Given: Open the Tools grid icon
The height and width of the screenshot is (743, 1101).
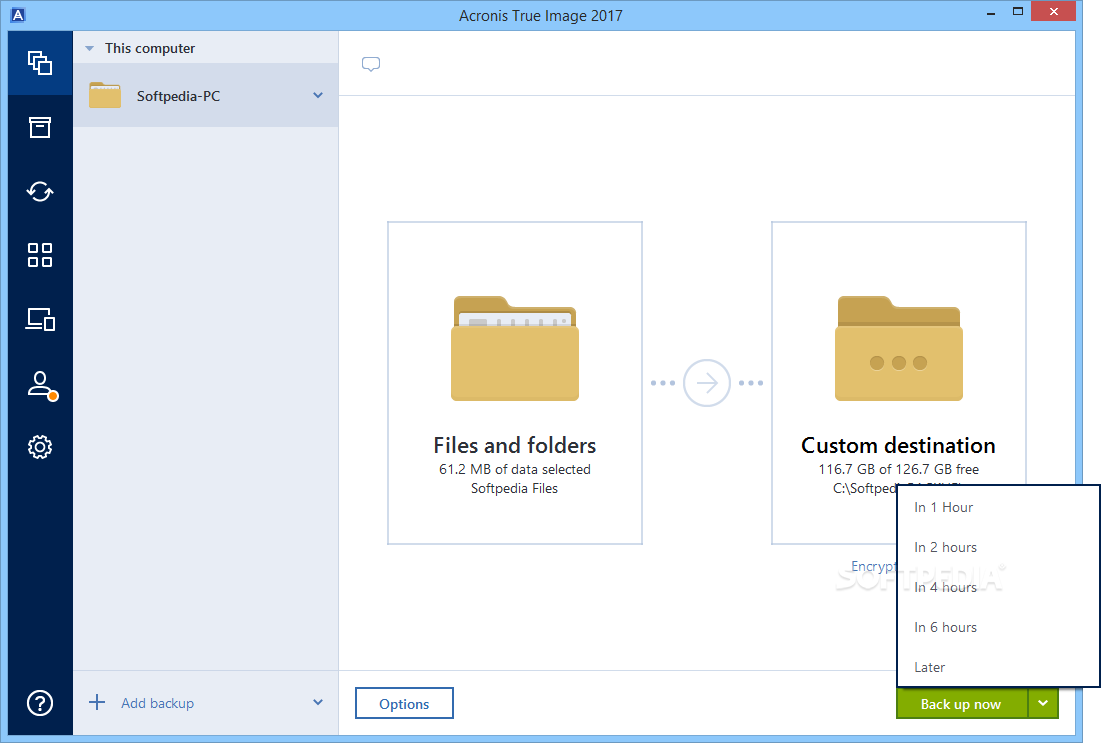Looking at the screenshot, I should pyautogui.click(x=40, y=255).
